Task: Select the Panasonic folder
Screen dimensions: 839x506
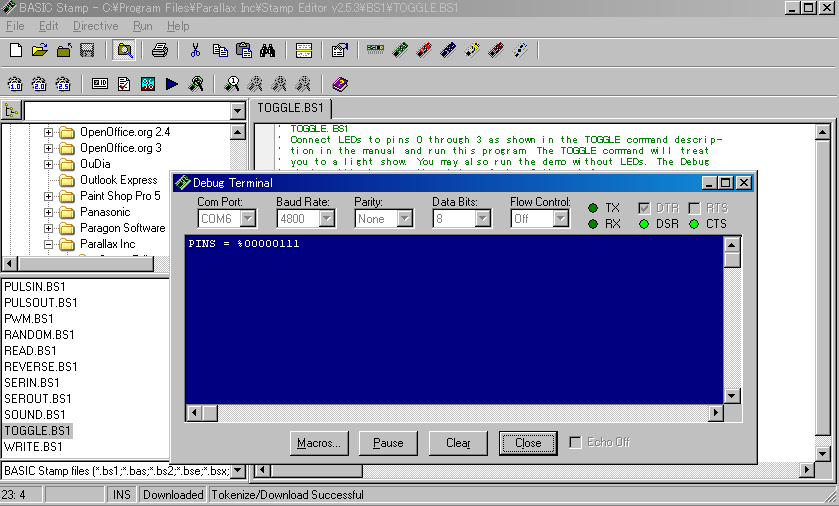Action: point(105,212)
